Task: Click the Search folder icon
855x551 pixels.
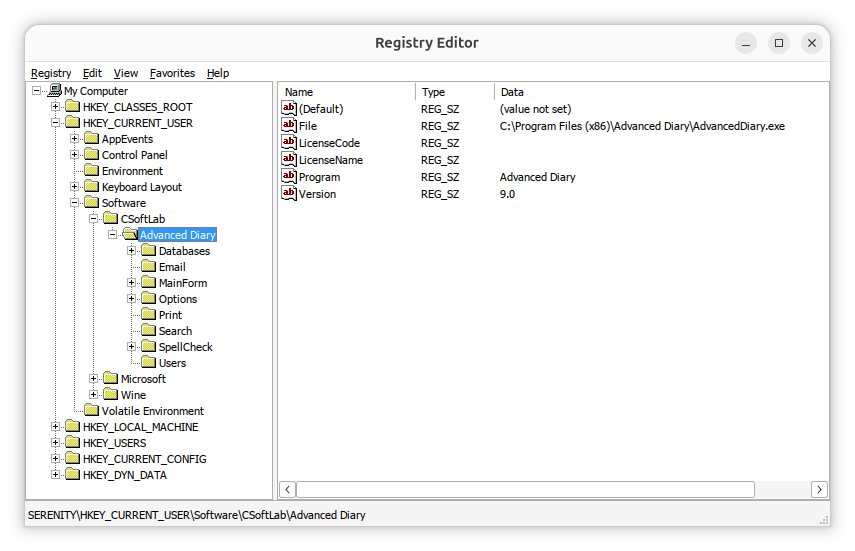Action: click(149, 330)
